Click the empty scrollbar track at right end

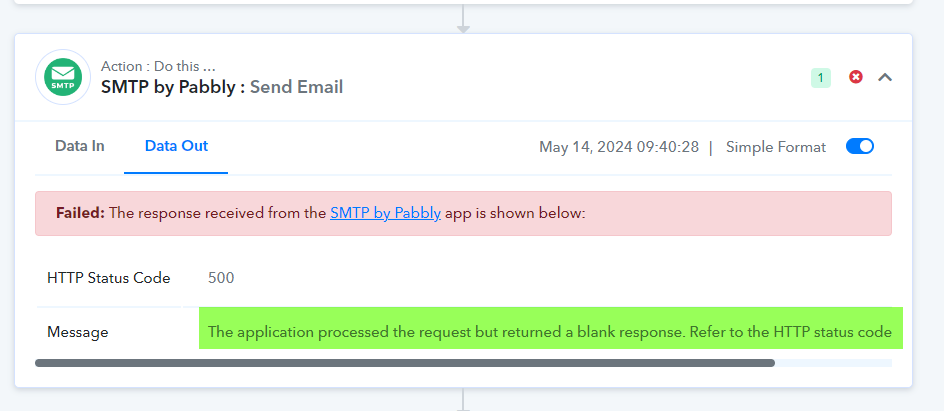833,363
